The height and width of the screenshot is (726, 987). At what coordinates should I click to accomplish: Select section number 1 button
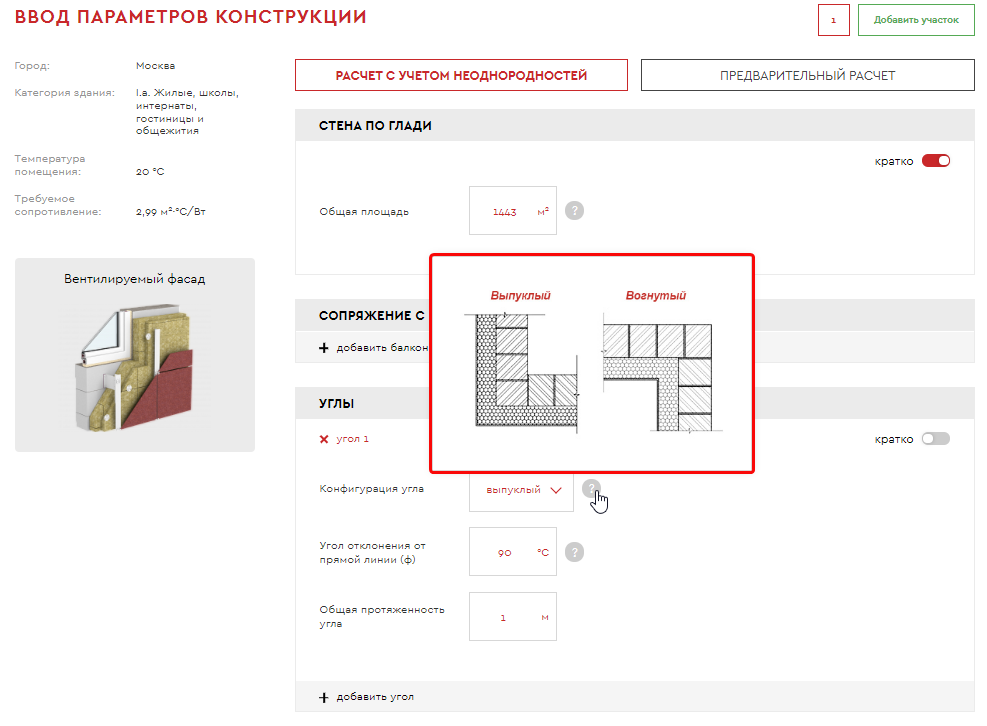[x=833, y=20]
